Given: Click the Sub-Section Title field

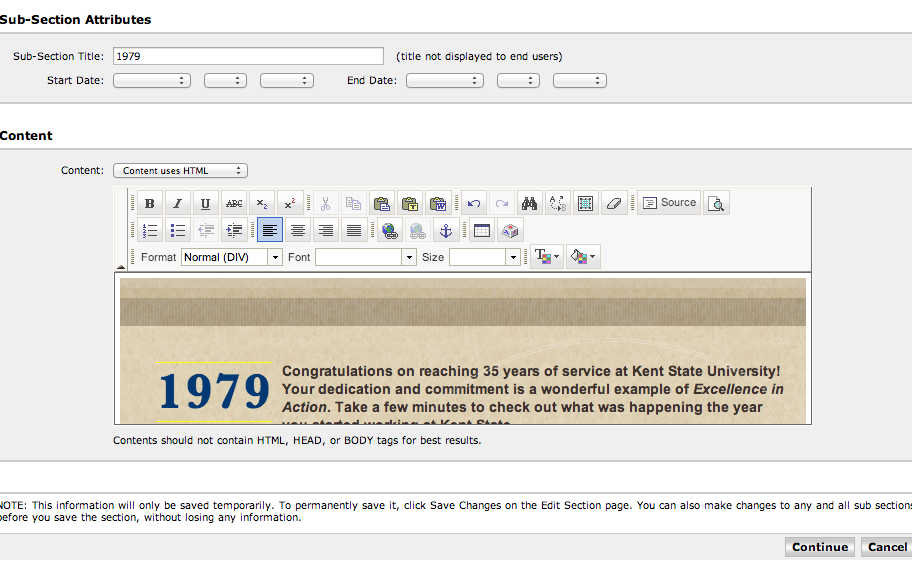Looking at the screenshot, I should [248, 56].
